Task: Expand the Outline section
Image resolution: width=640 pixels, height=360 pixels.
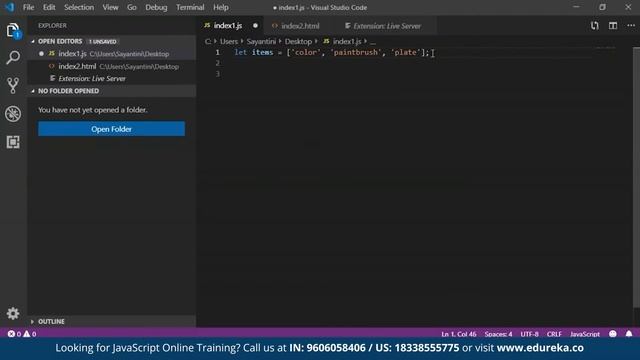Action: (x=33, y=322)
